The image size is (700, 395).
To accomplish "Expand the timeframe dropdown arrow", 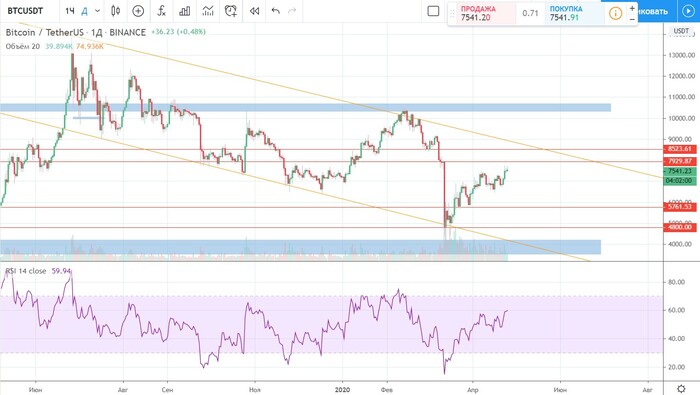I will pyautogui.click(x=97, y=11).
